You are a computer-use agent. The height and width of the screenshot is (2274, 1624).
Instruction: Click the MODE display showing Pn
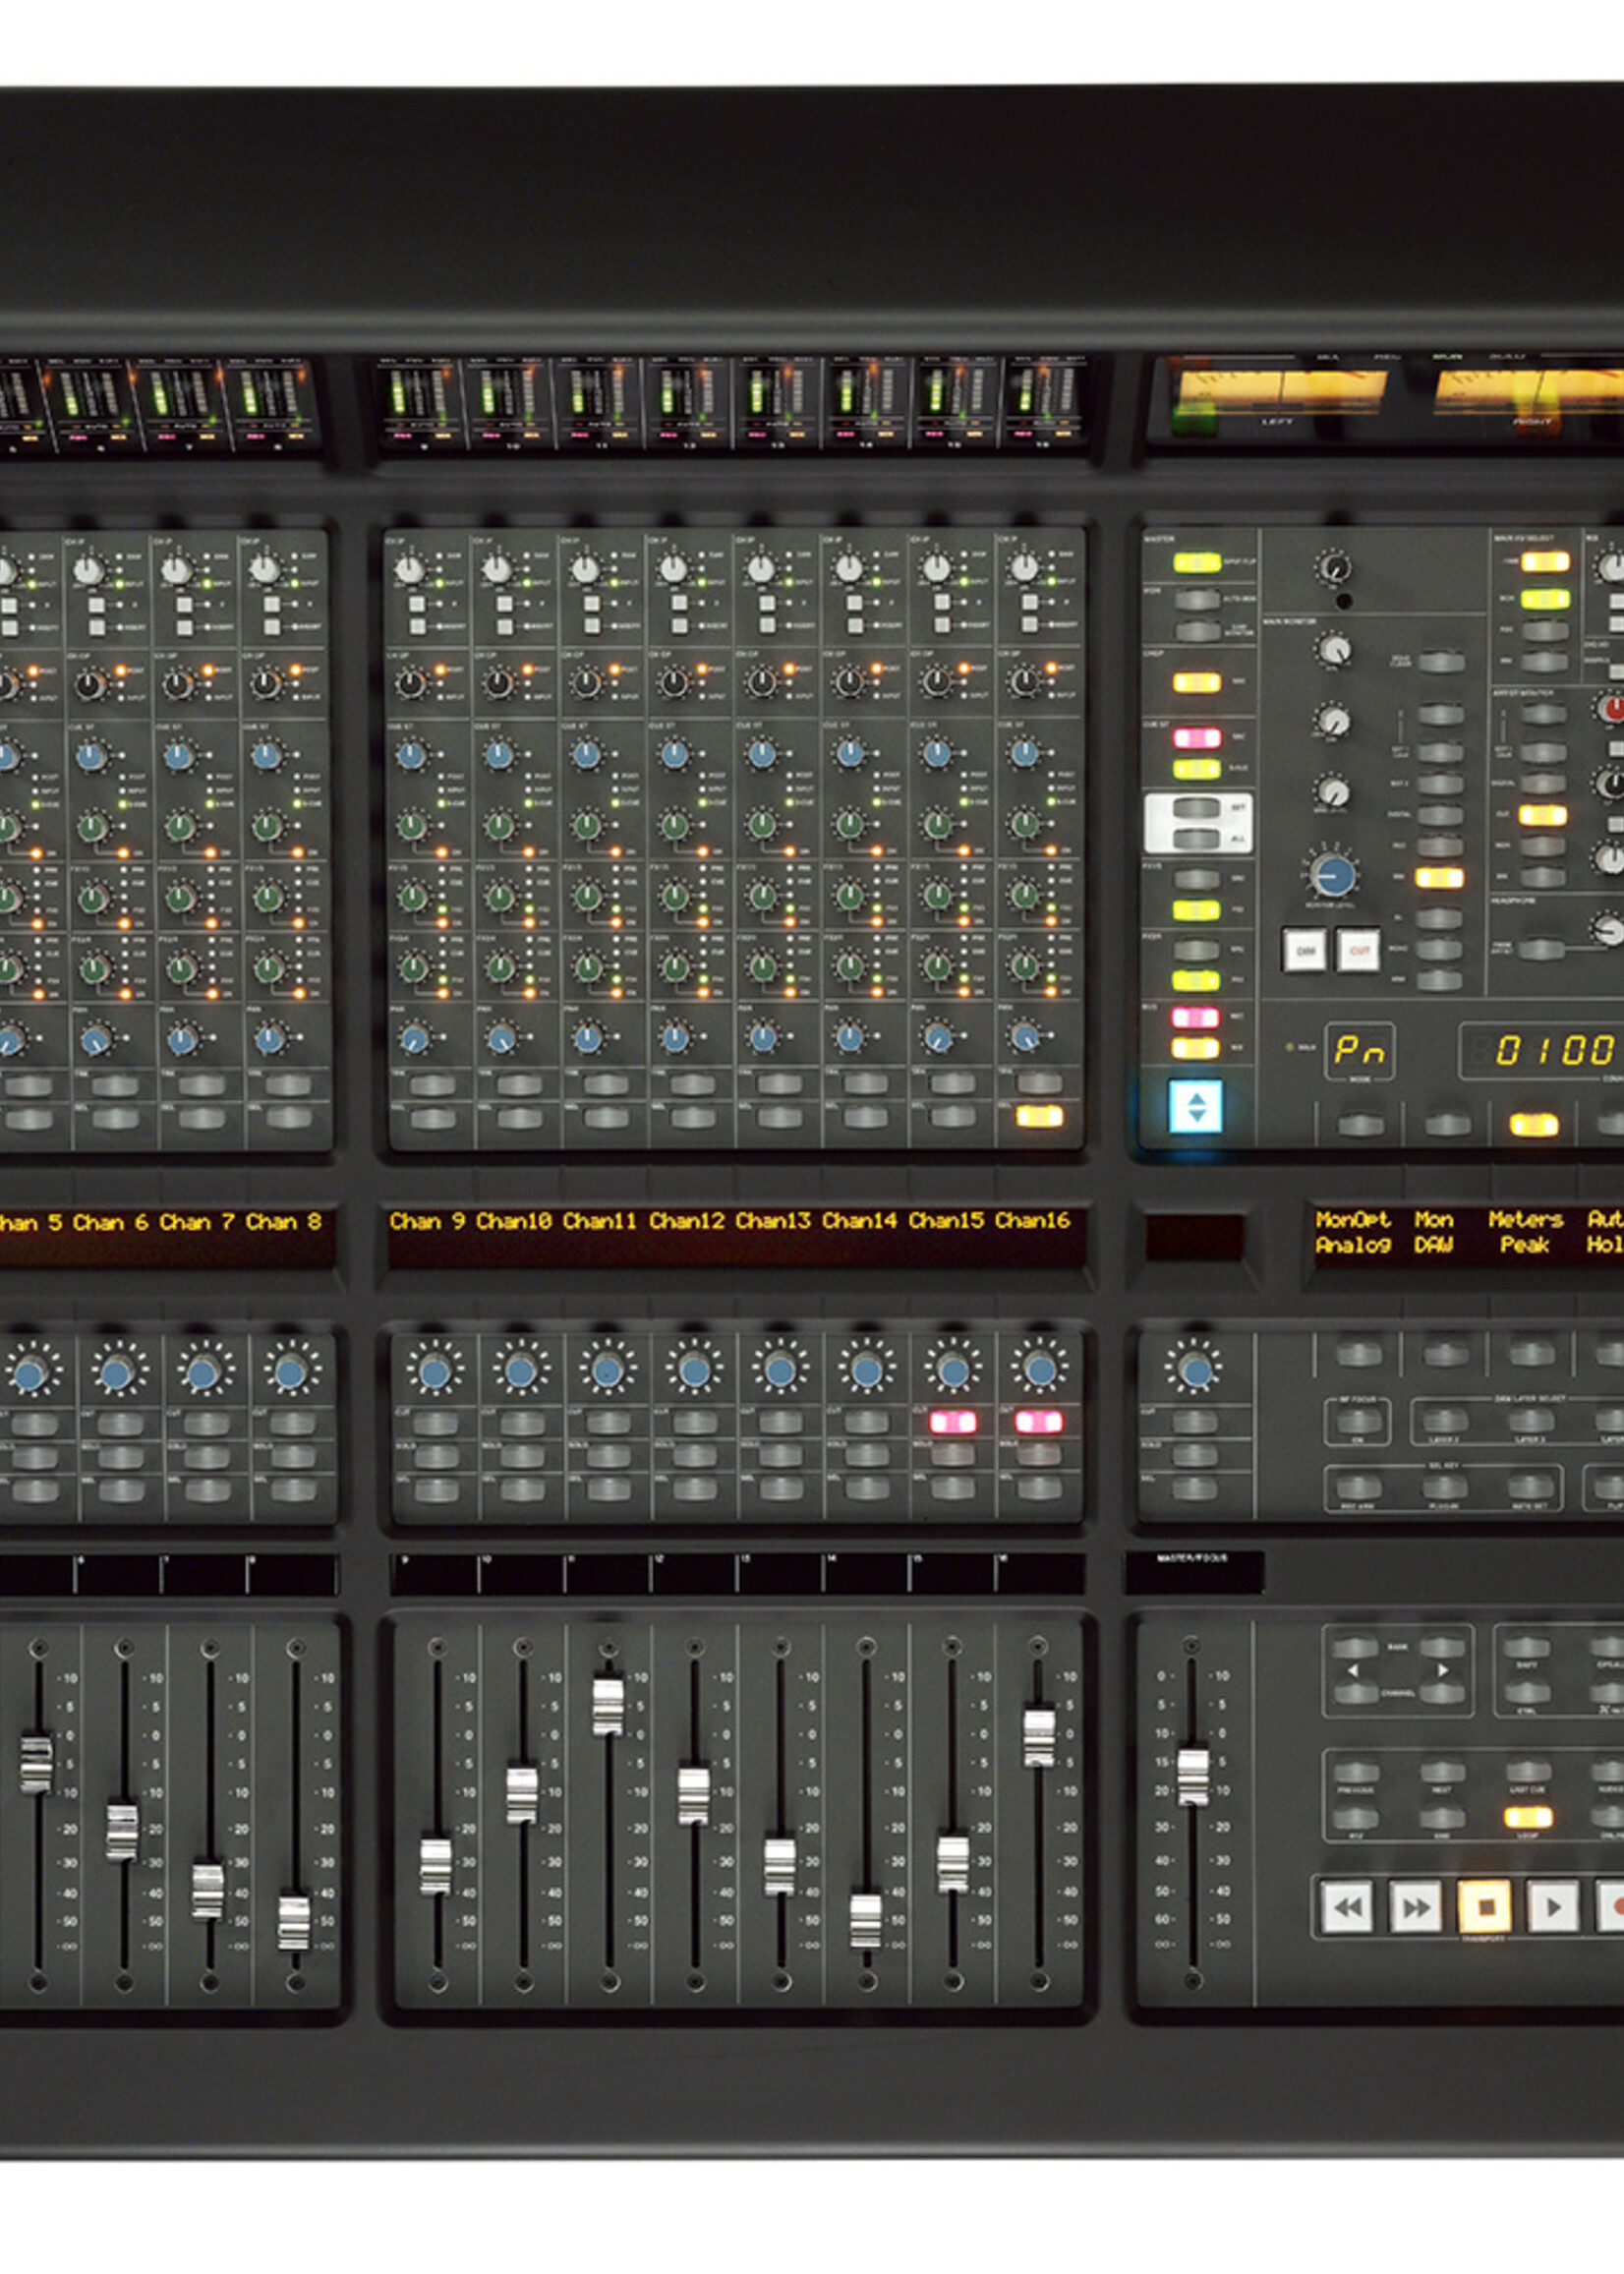click(x=1359, y=1050)
